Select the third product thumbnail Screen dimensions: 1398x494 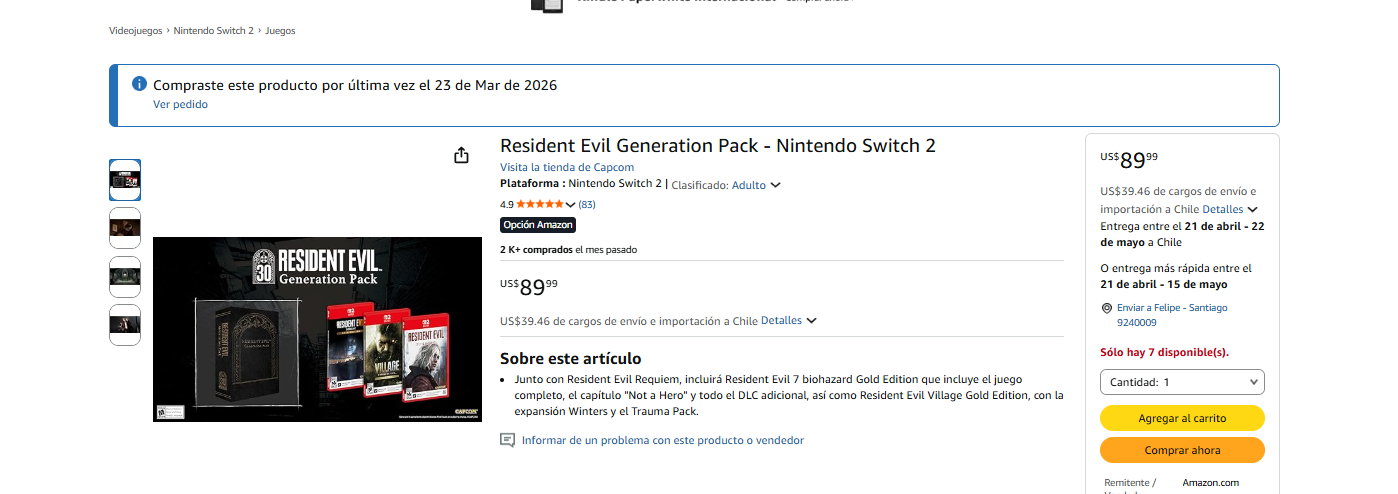pyautogui.click(x=125, y=277)
